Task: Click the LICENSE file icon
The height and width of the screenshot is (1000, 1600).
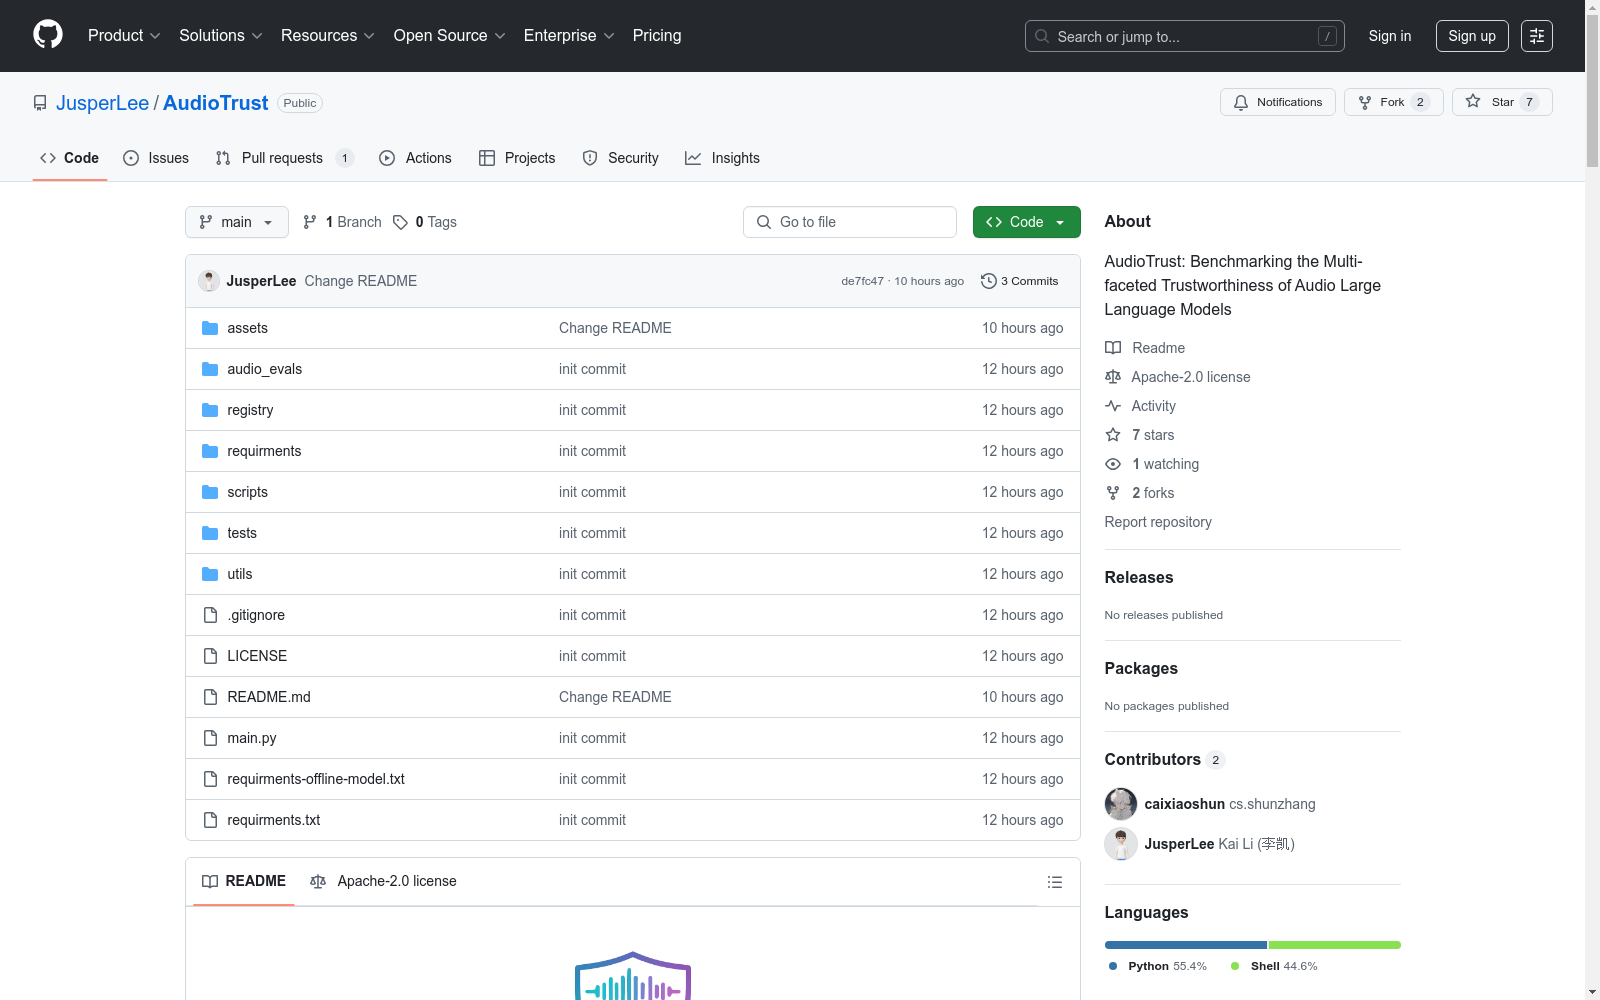Action: click(210, 656)
